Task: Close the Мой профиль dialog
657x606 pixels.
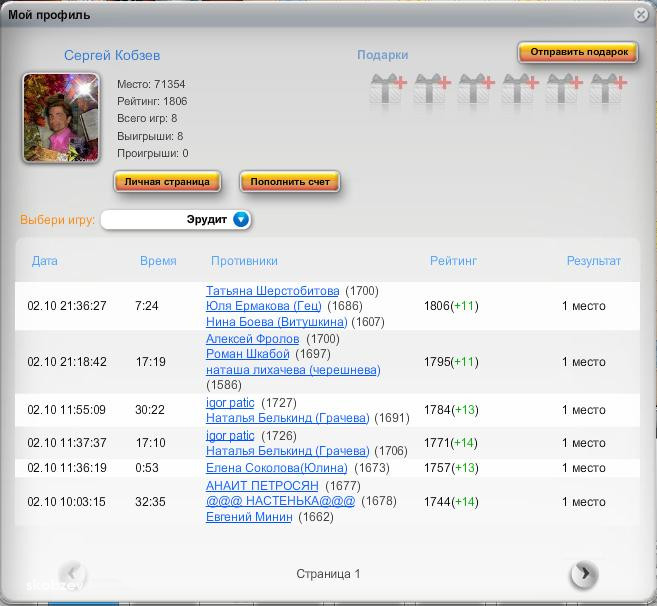Action: pyautogui.click(x=640, y=14)
